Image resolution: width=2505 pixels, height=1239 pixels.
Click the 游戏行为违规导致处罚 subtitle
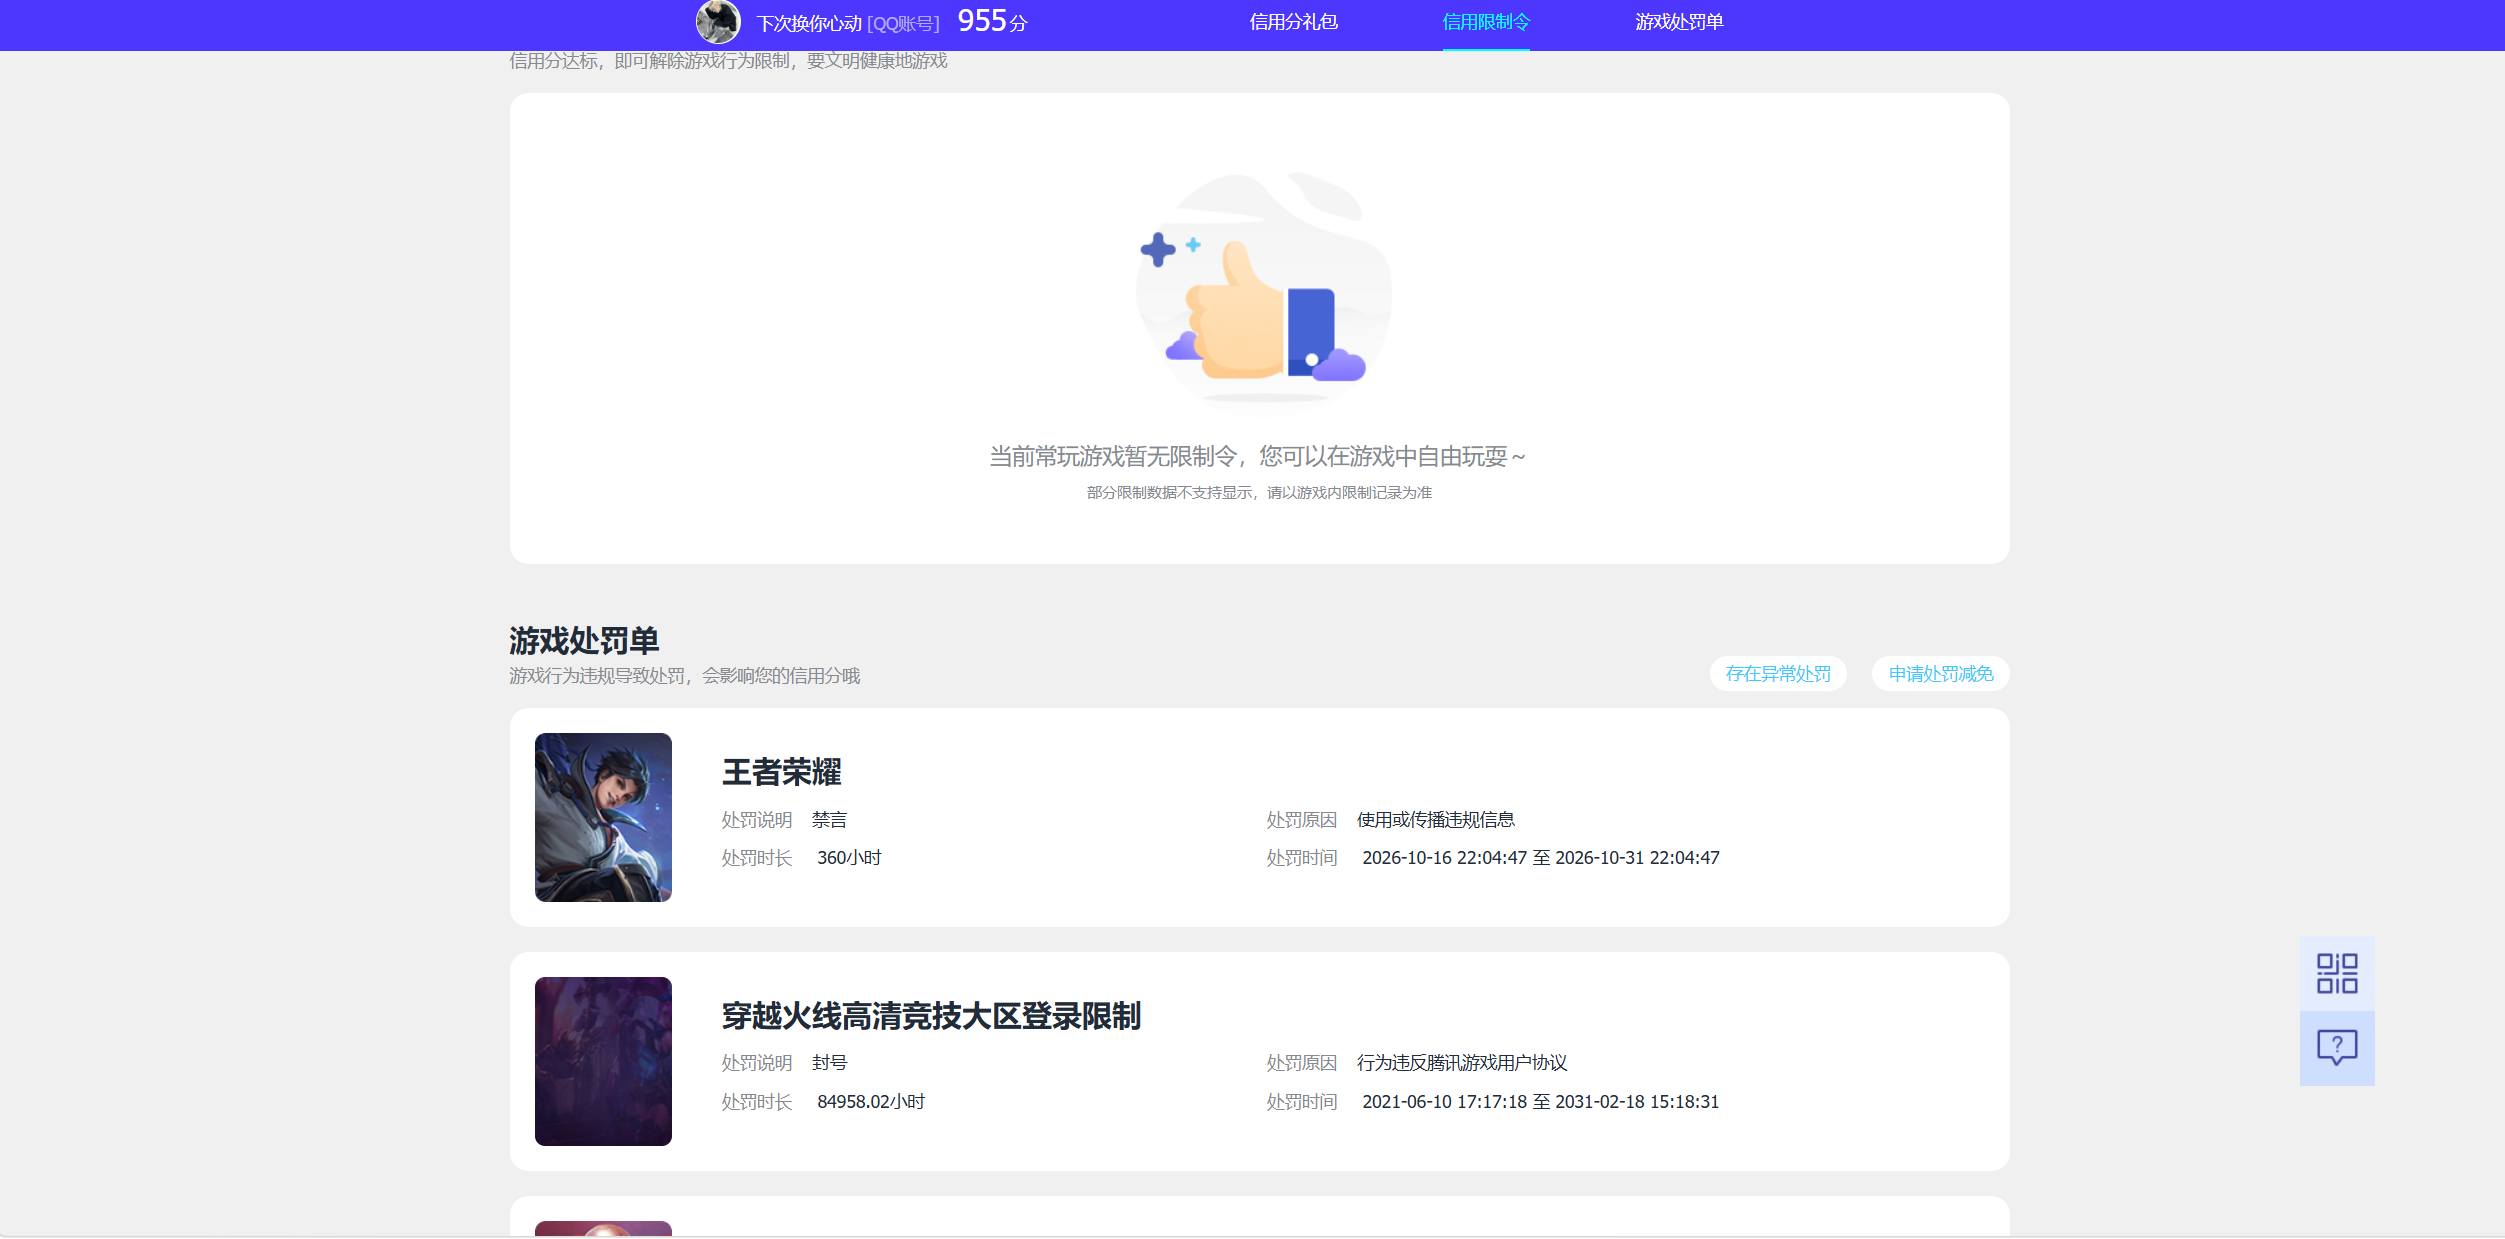point(684,676)
